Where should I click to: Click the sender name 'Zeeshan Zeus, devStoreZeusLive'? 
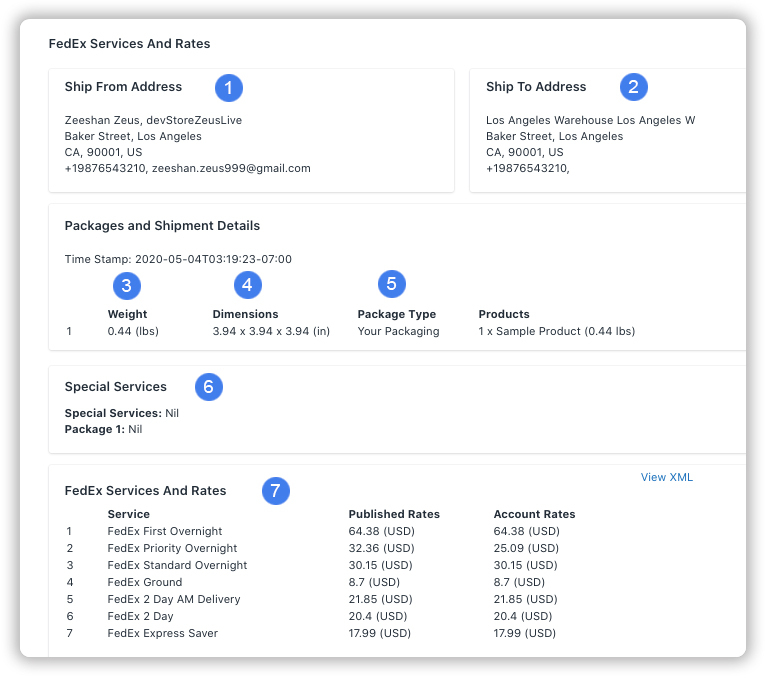tap(153, 120)
